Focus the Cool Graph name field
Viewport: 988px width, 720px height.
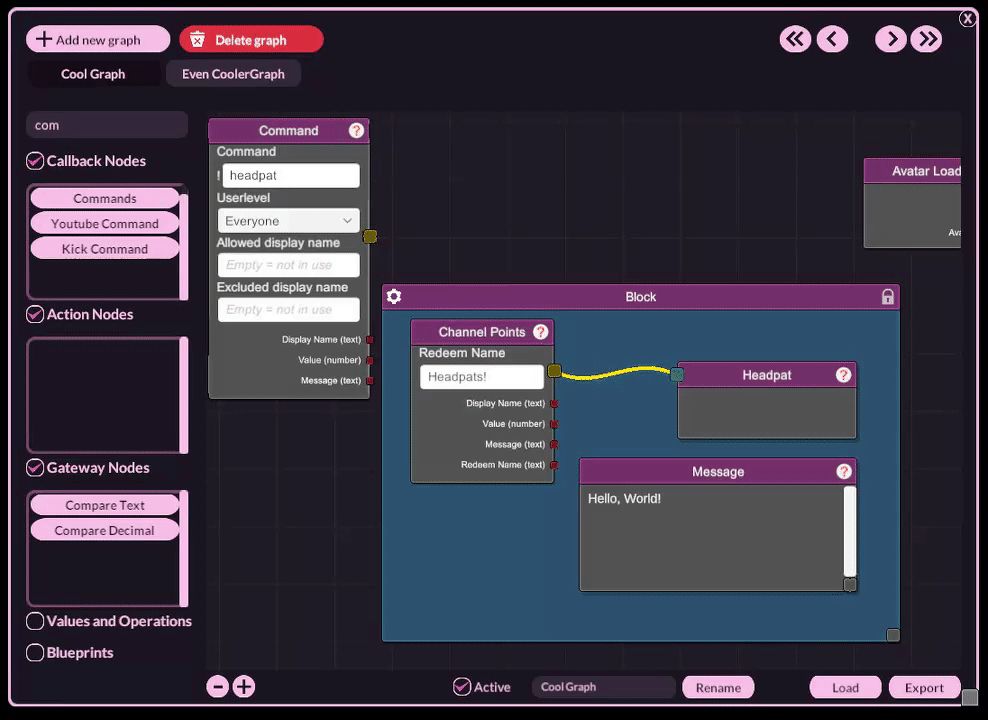604,687
